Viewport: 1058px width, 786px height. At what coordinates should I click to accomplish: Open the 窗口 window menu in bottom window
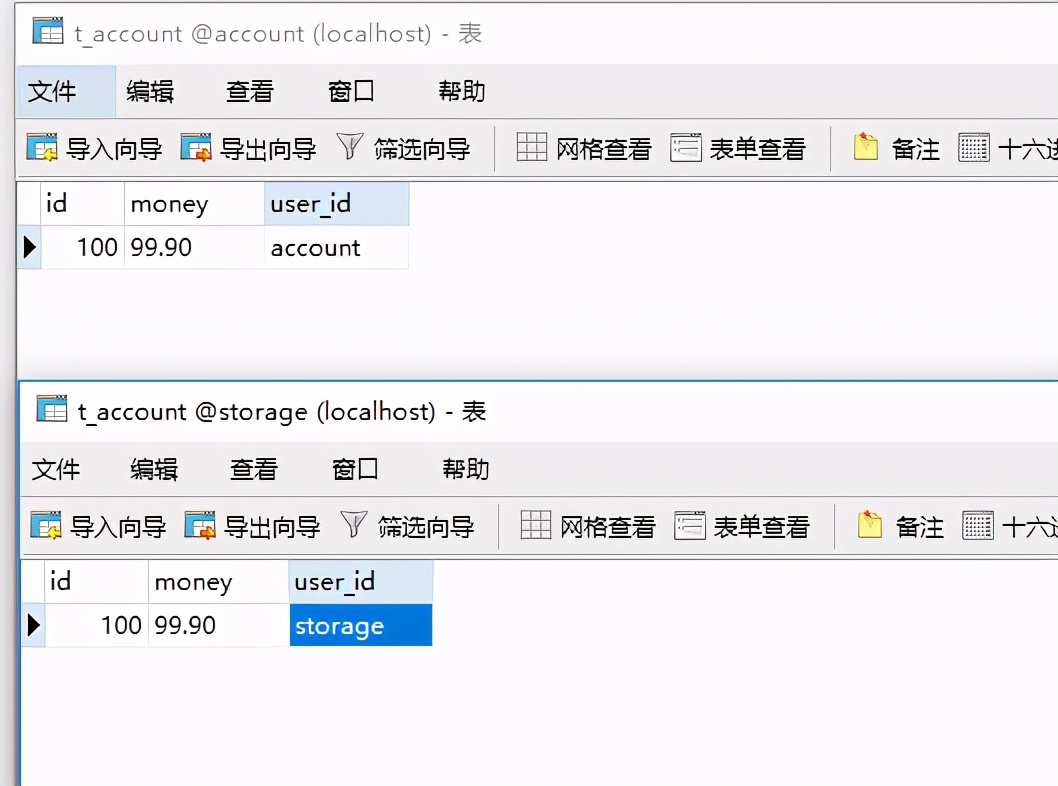[354, 469]
